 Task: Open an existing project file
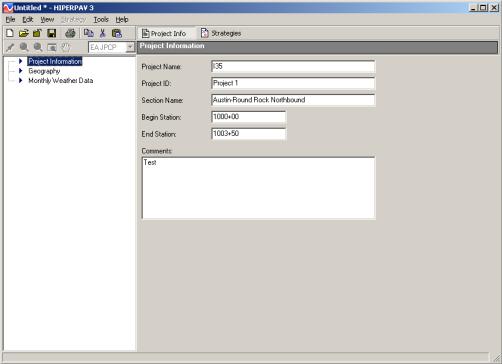coord(23,33)
